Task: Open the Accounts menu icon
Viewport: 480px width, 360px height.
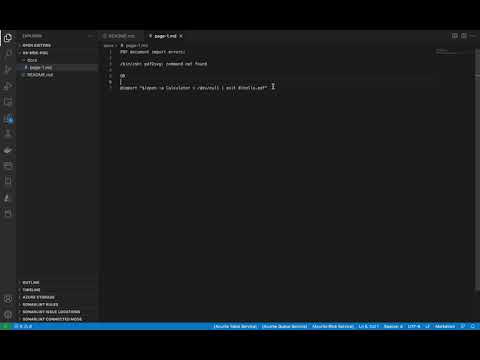Action: pos(8,299)
